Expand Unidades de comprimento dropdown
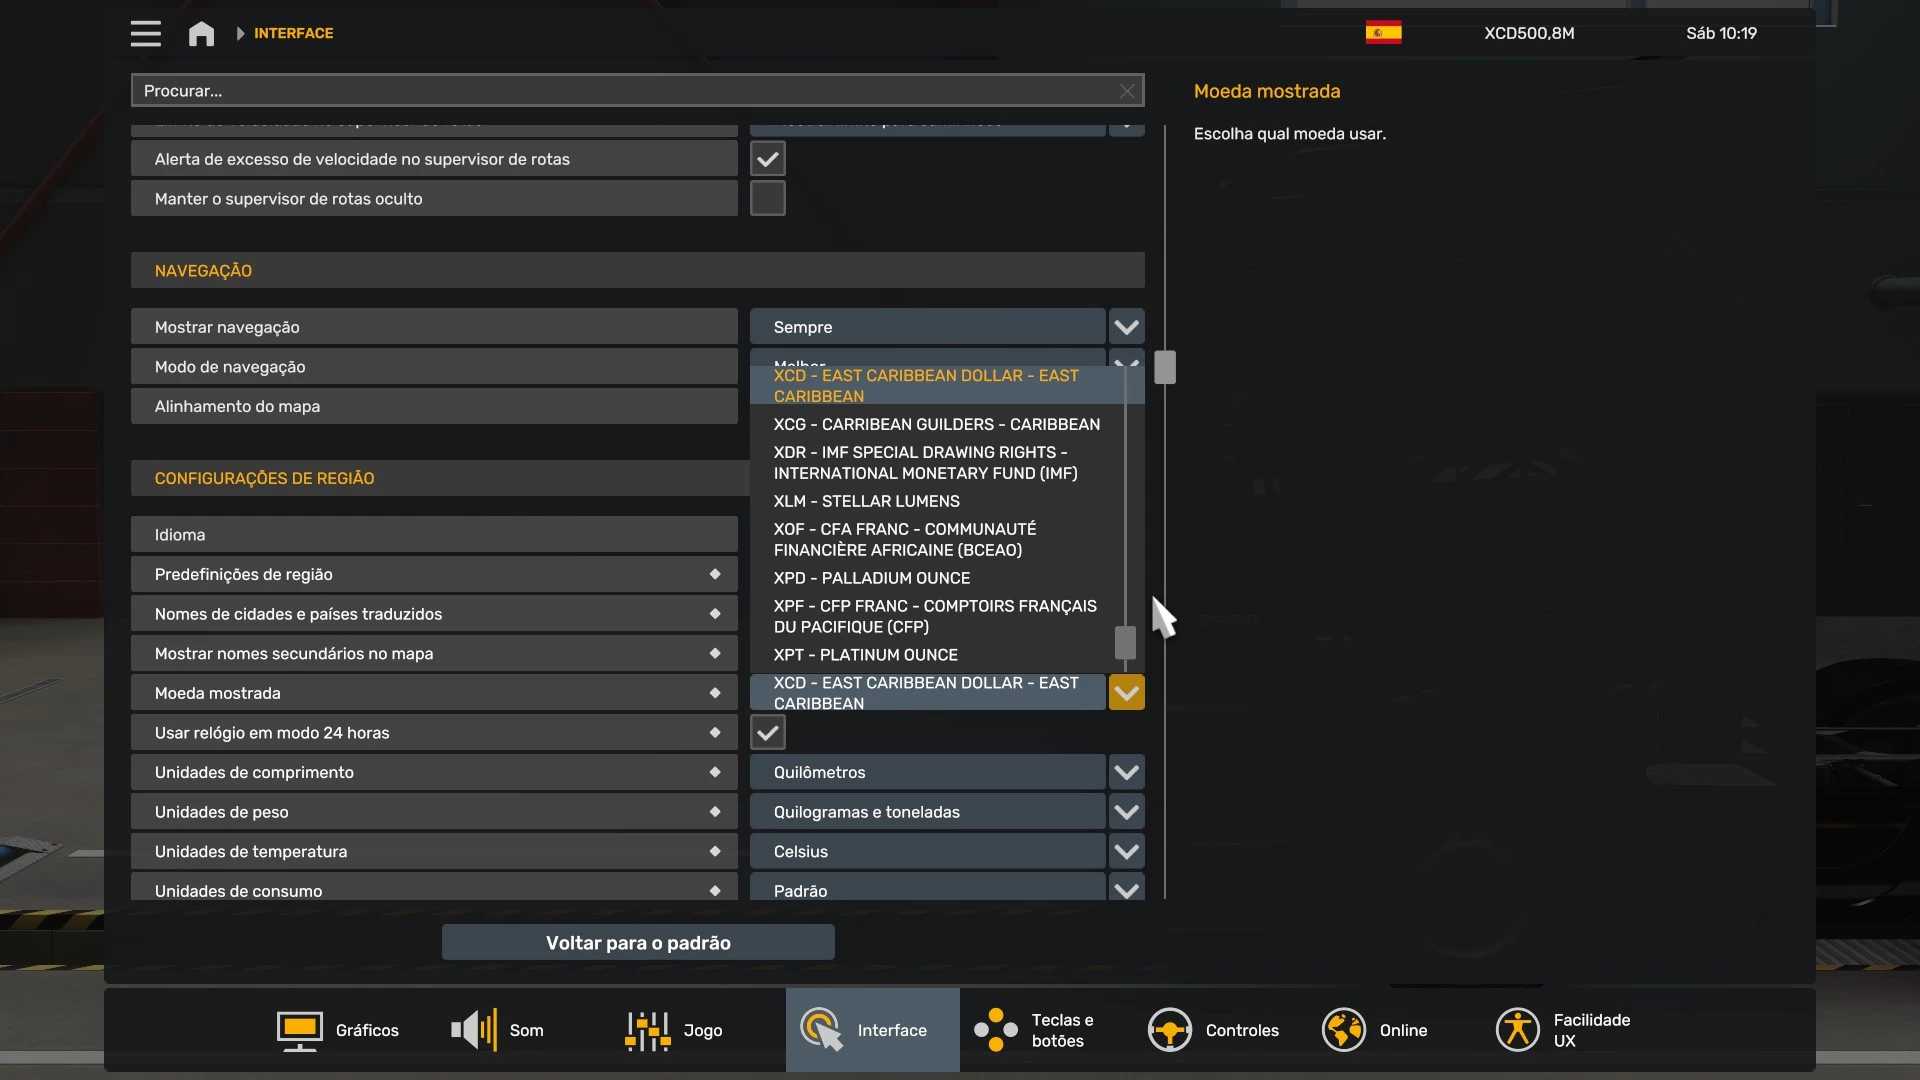 coord(1126,772)
